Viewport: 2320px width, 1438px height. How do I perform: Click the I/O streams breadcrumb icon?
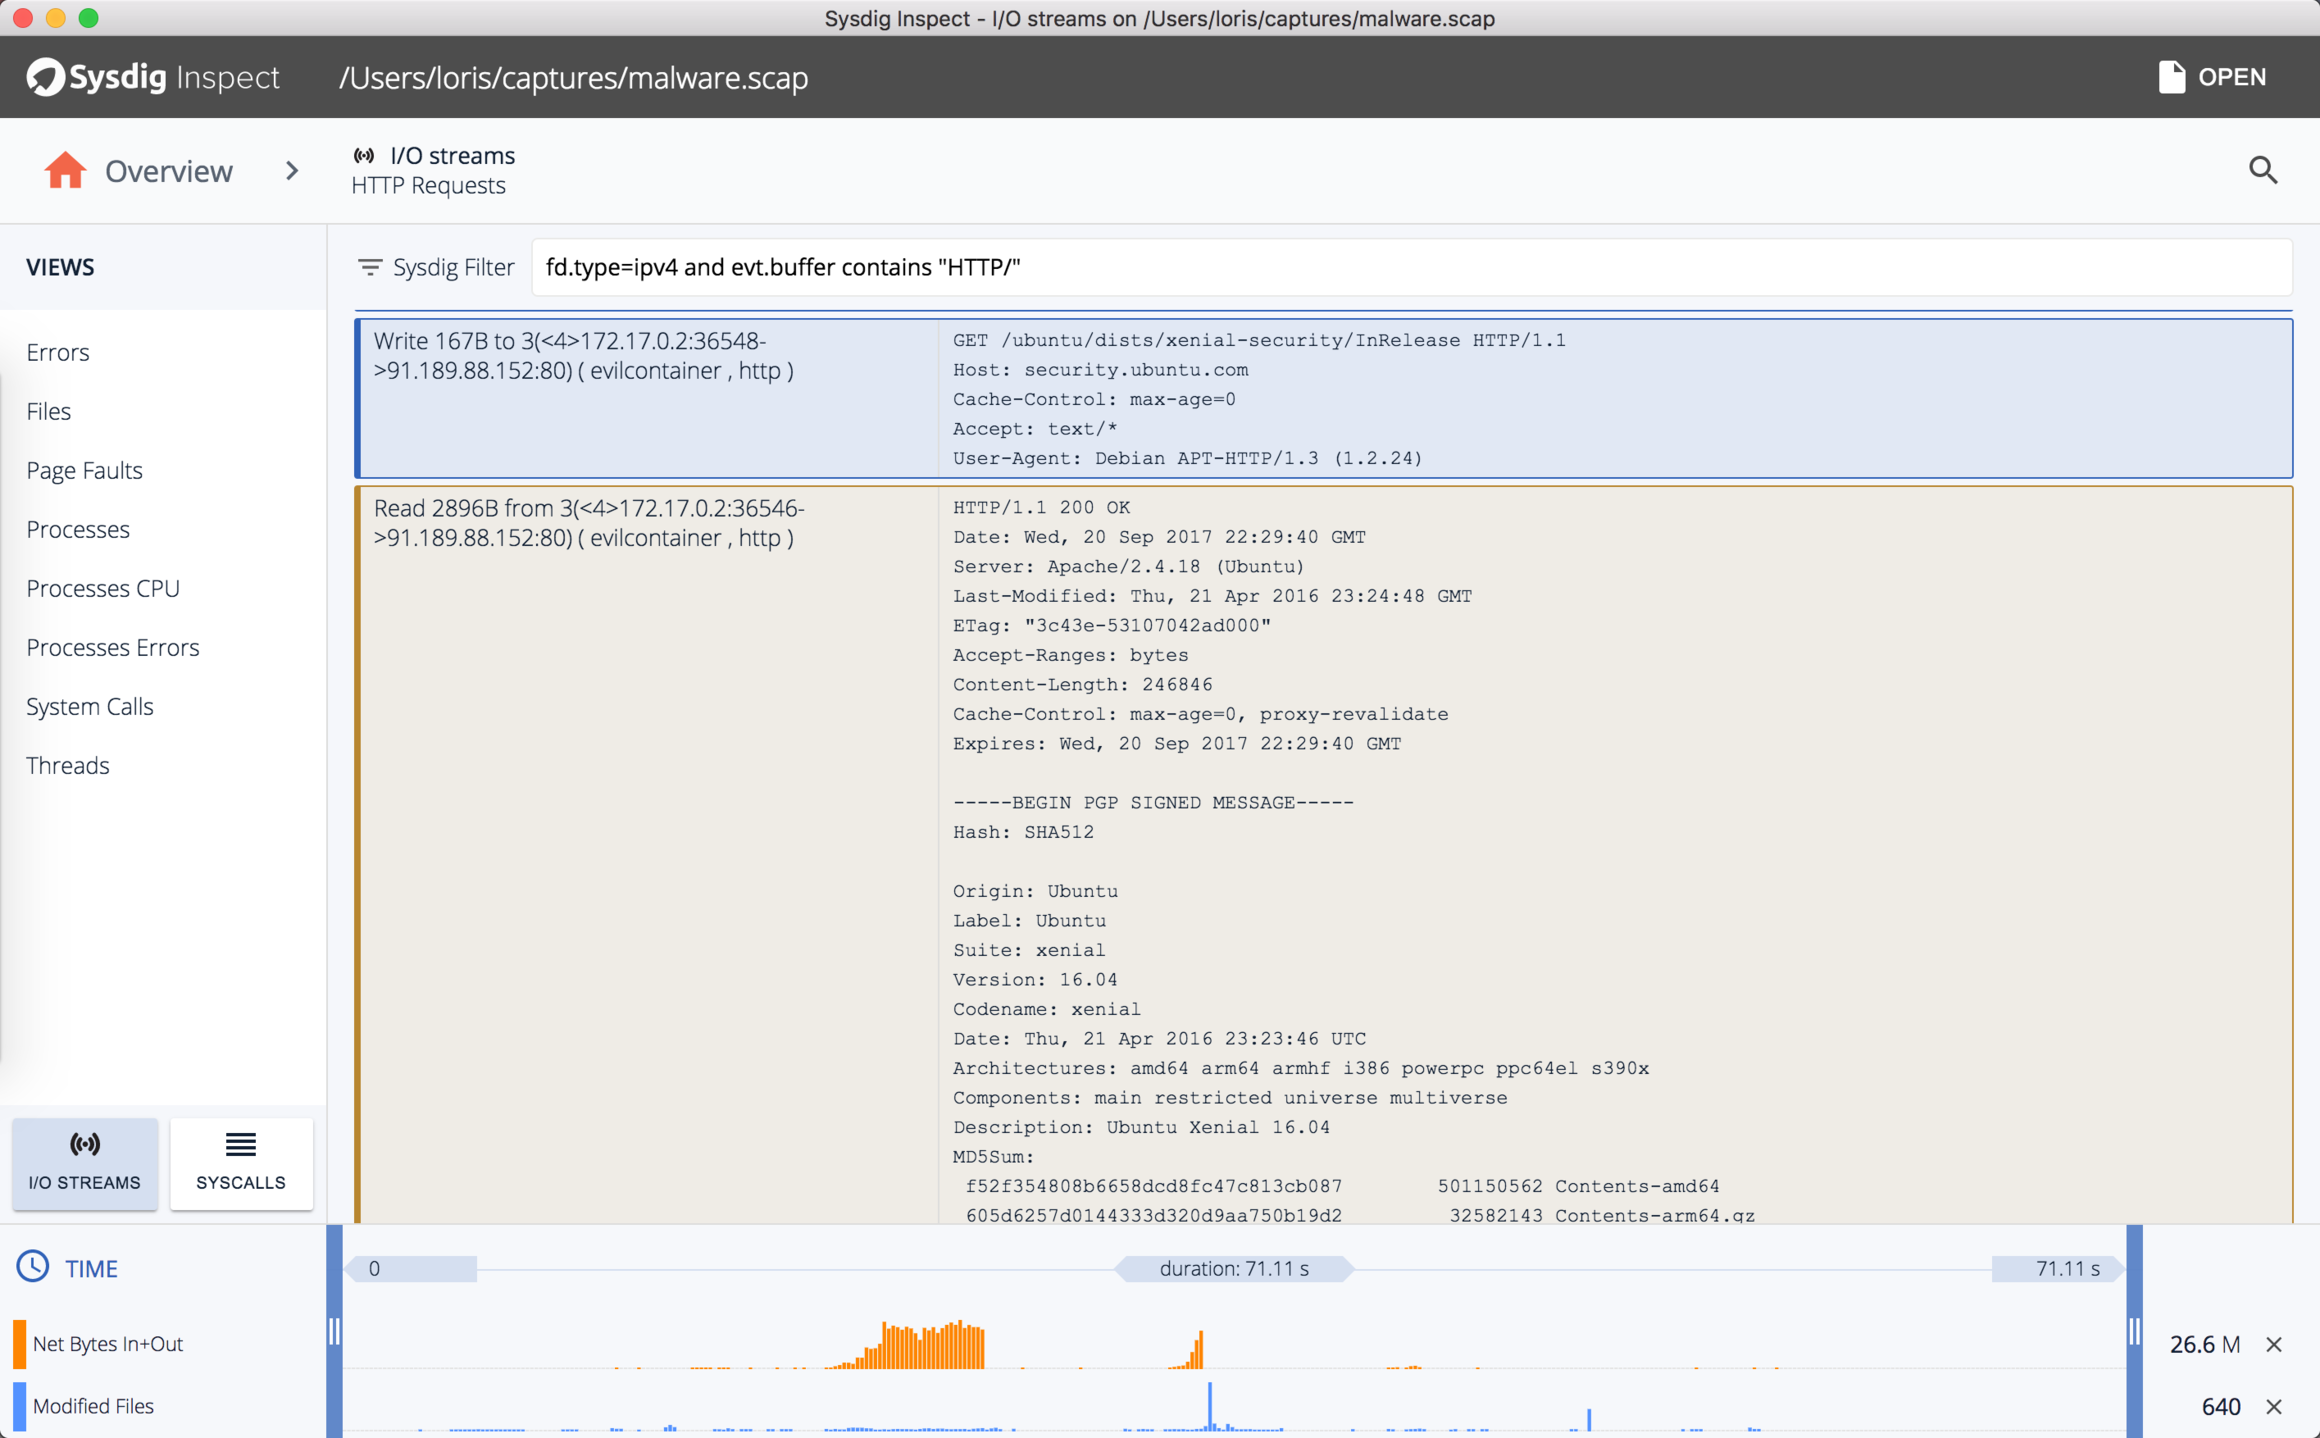366,155
